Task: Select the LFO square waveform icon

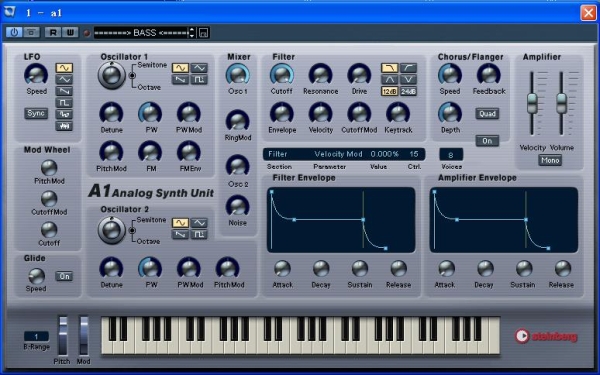Action: [x=64, y=103]
